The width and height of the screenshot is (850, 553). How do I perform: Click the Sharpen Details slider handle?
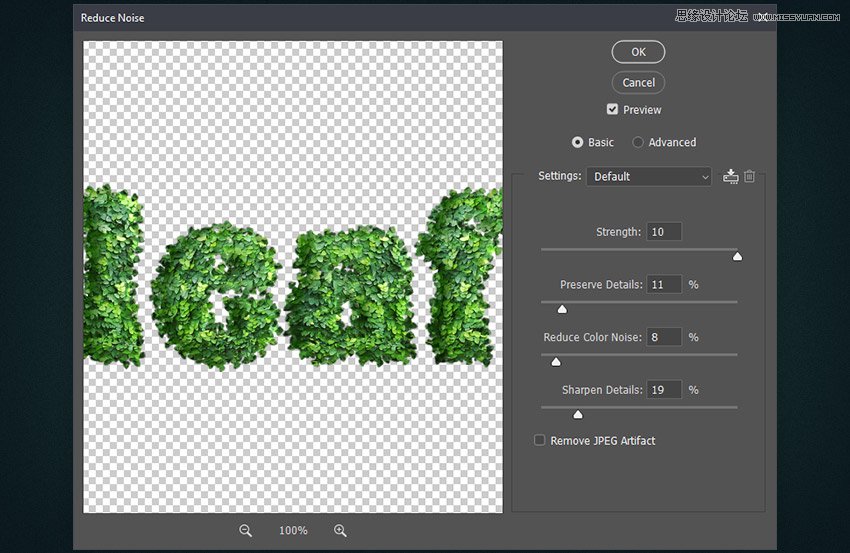(x=577, y=414)
